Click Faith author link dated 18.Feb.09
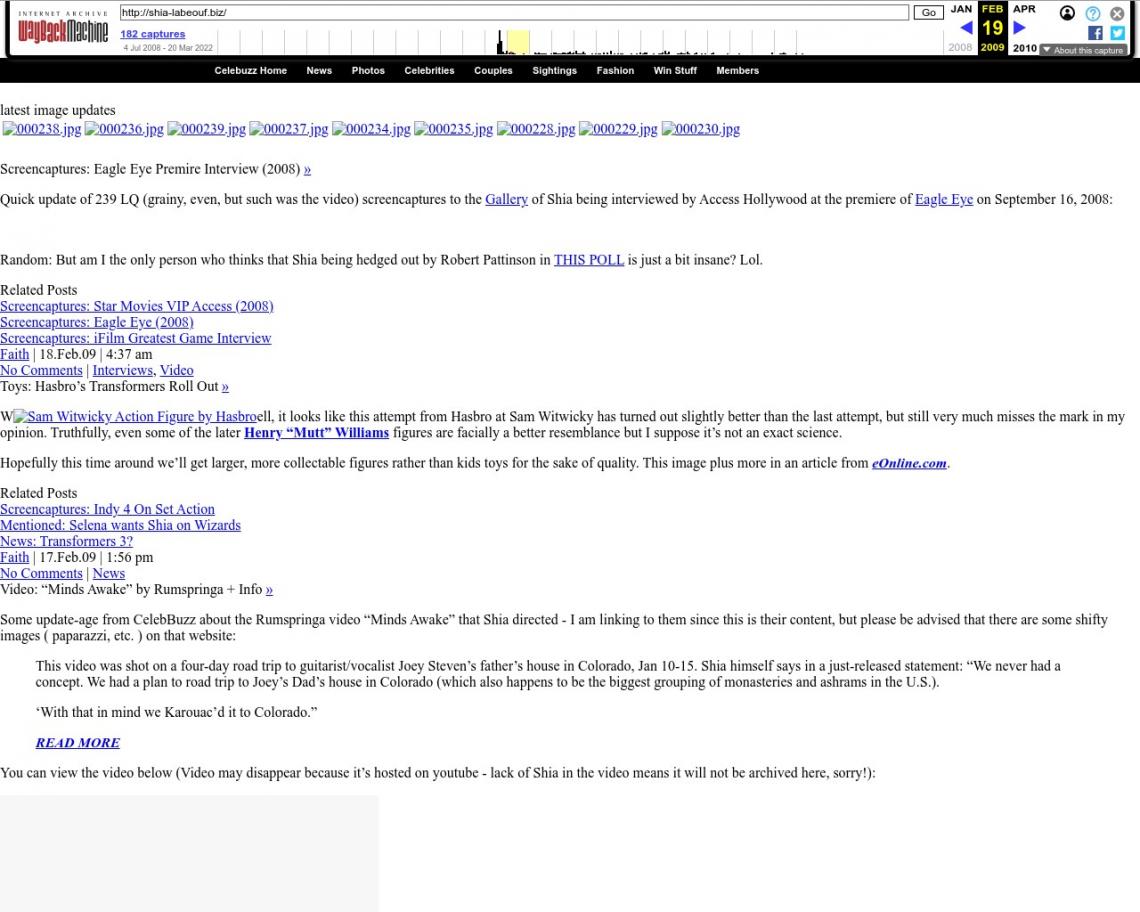This screenshot has height=912, width=1140. click(x=15, y=354)
